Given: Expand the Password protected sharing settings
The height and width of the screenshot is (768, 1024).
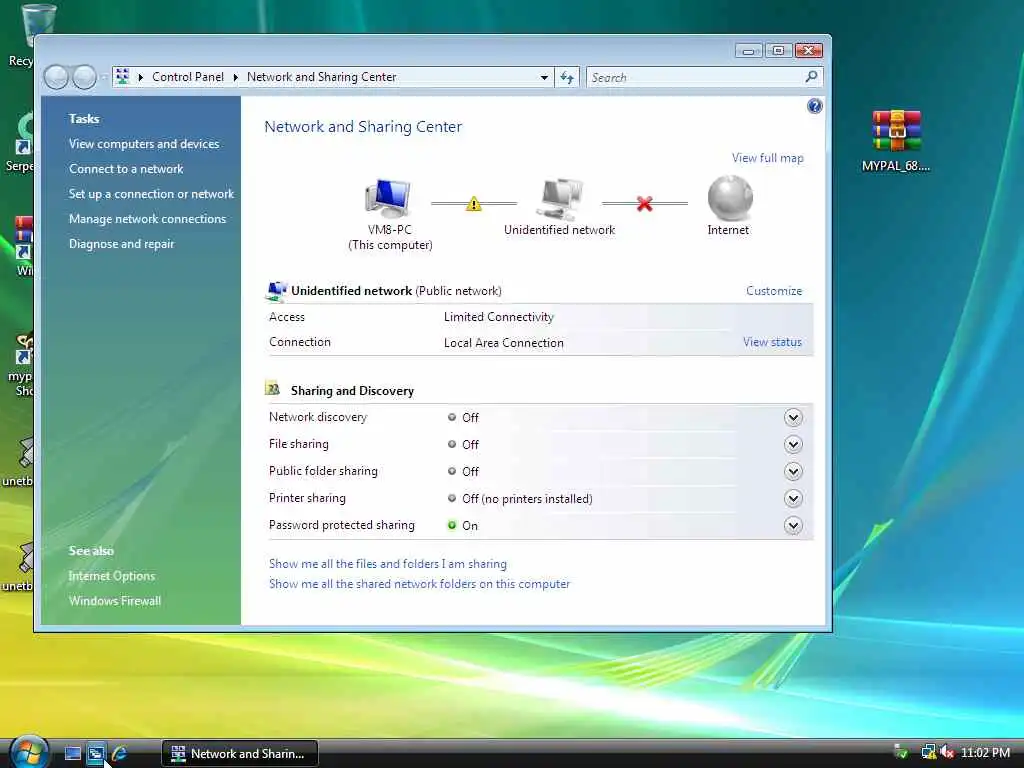Looking at the screenshot, I should pos(793,525).
